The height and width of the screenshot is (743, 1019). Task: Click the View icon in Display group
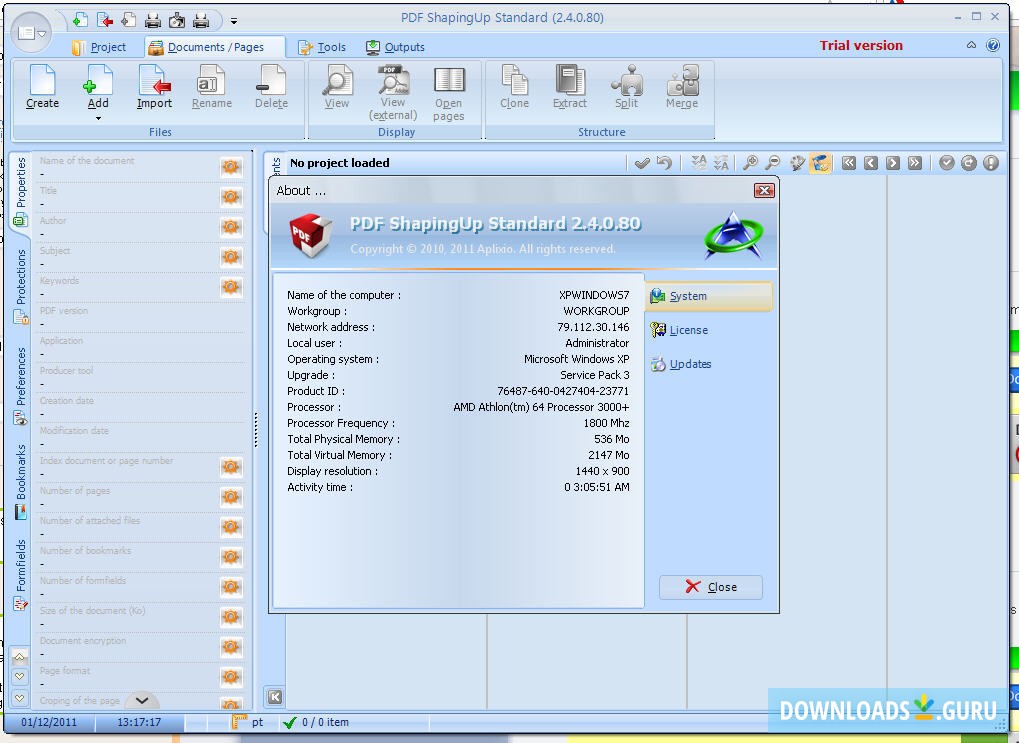point(337,87)
